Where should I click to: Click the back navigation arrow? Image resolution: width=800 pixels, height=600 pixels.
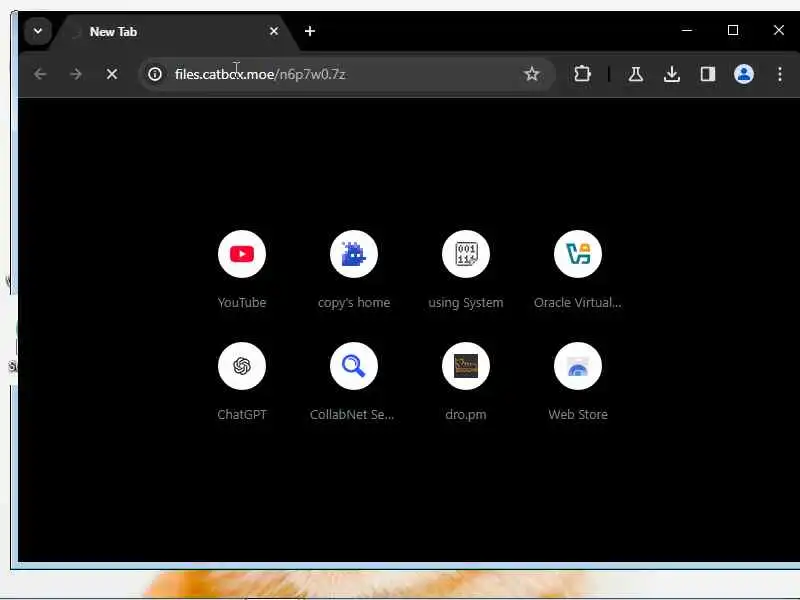[40, 74]
